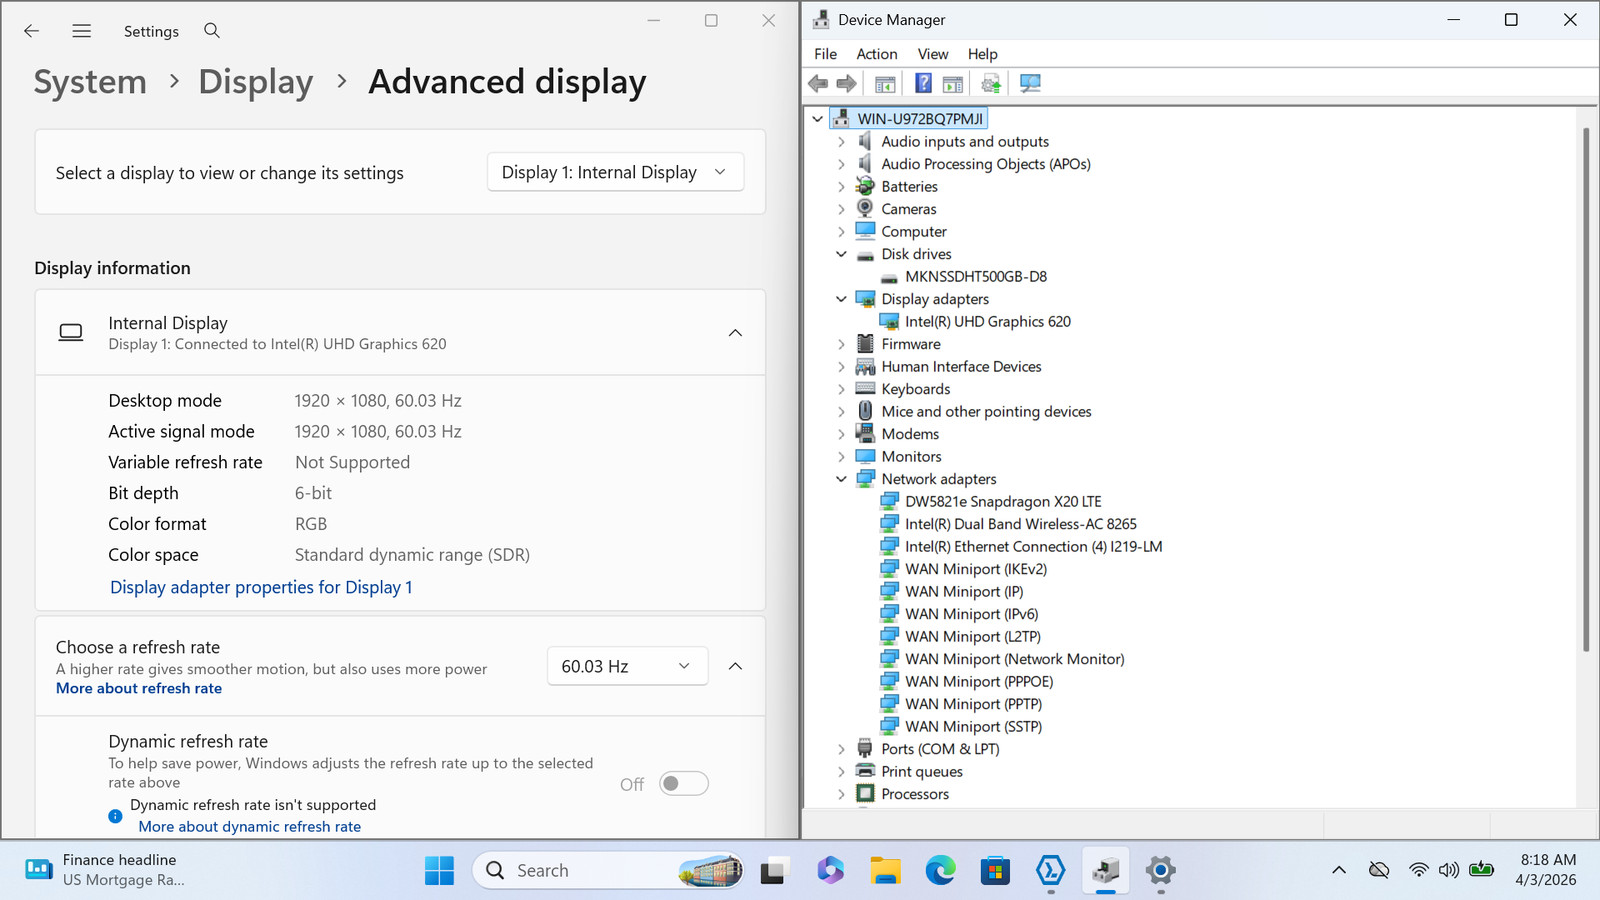Select WAN Miniport (IKEv2) entry
Viewport: 1600px width, 900px height.
pyautogui.click(x=976, y=569)
